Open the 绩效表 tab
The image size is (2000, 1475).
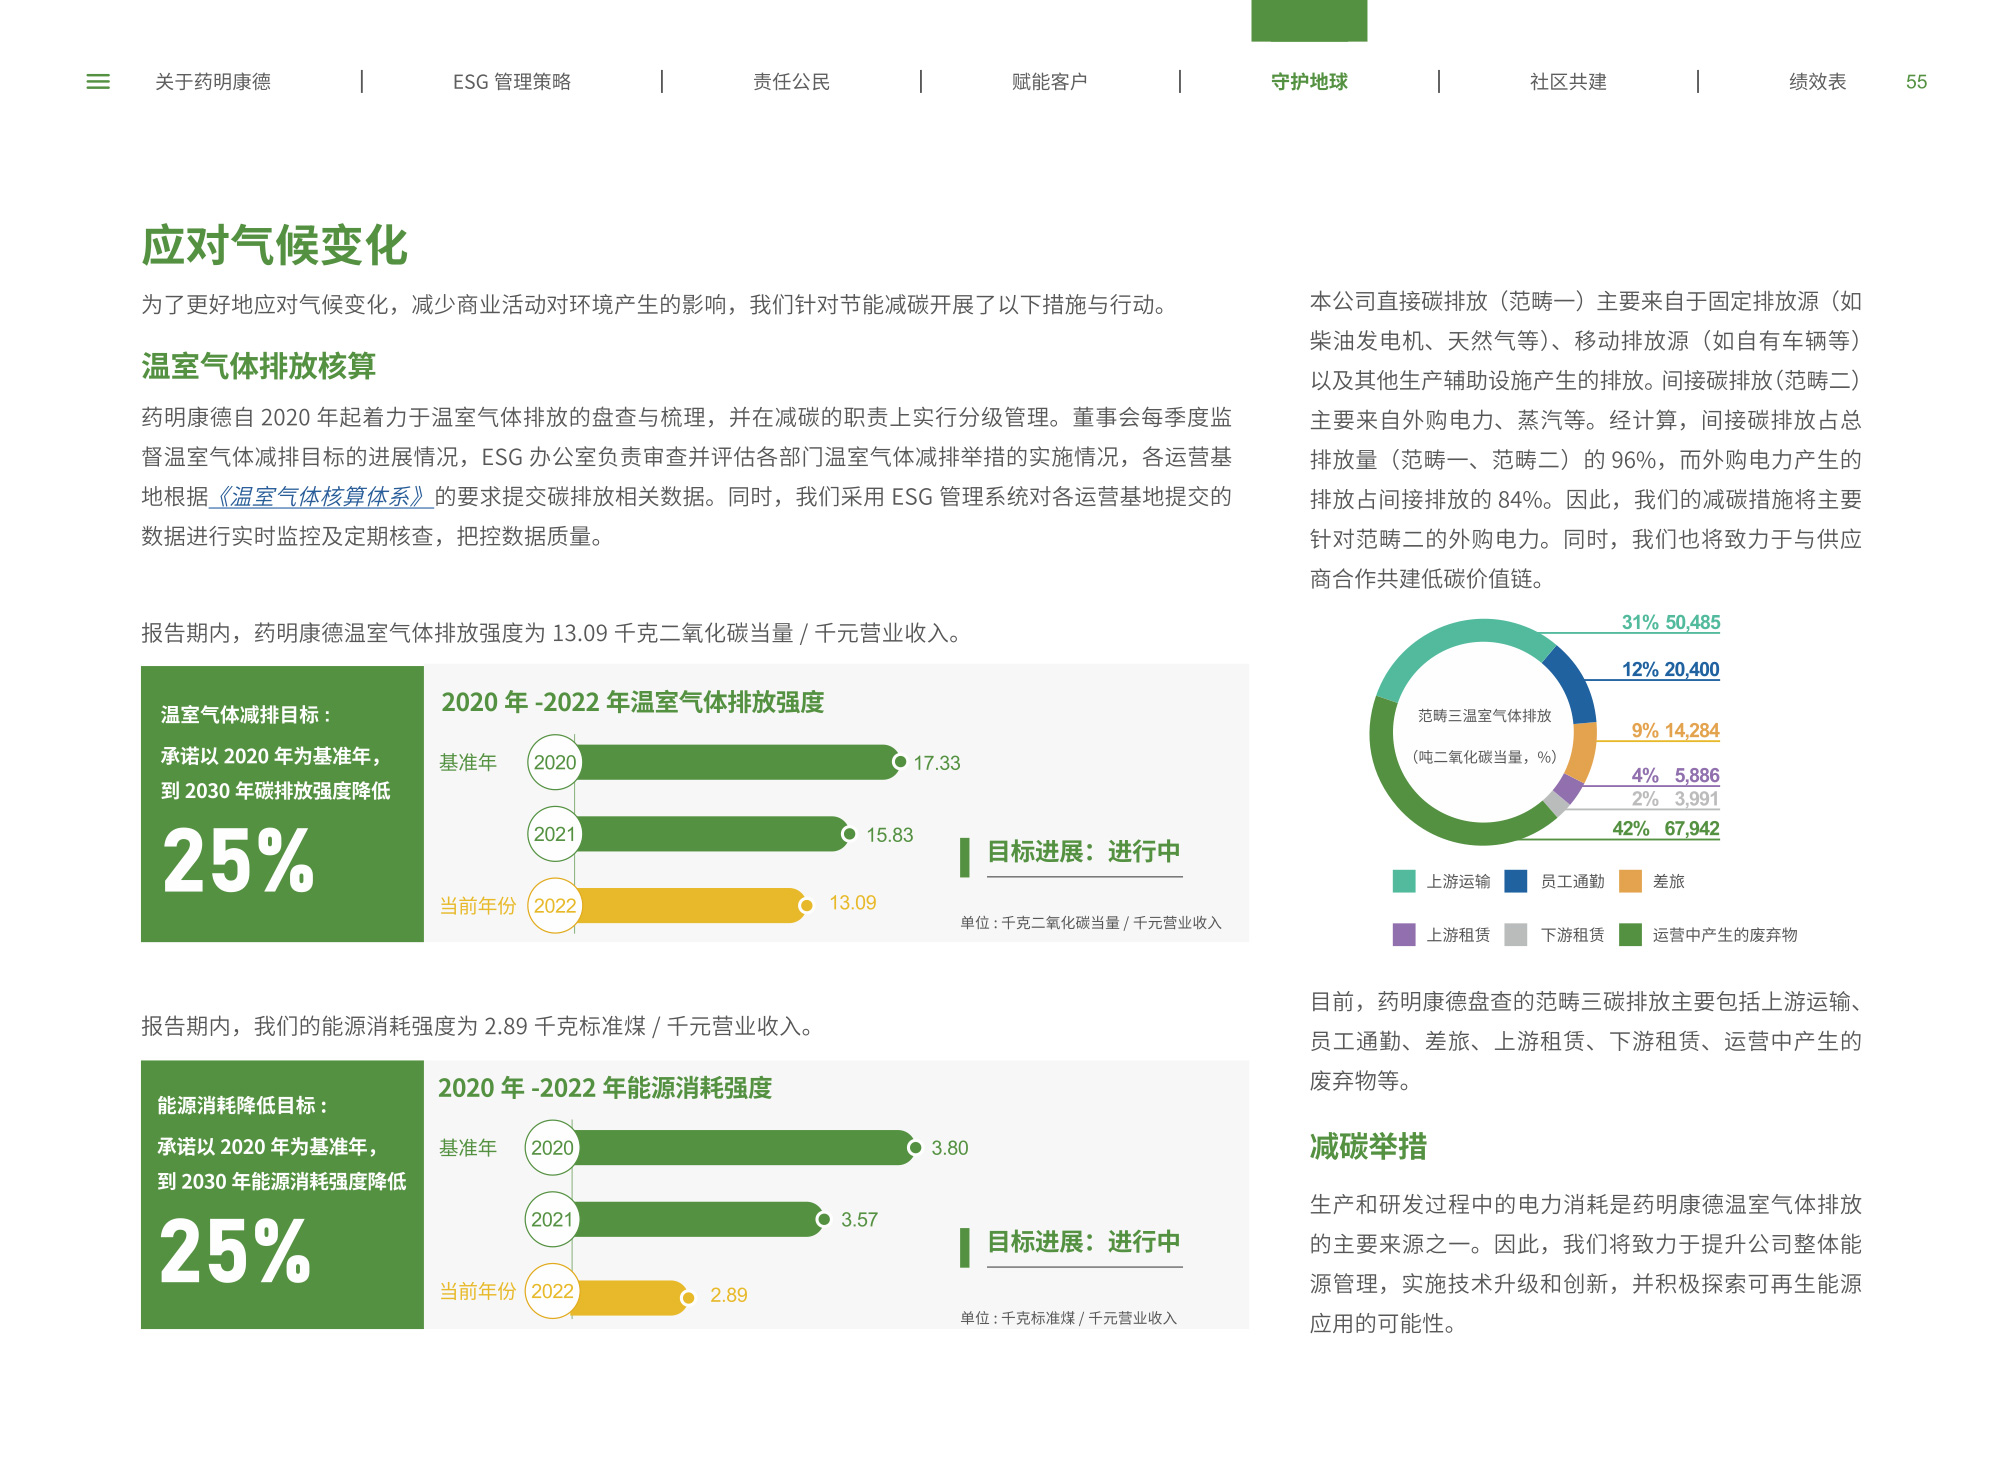click(x=1817, y=82)
